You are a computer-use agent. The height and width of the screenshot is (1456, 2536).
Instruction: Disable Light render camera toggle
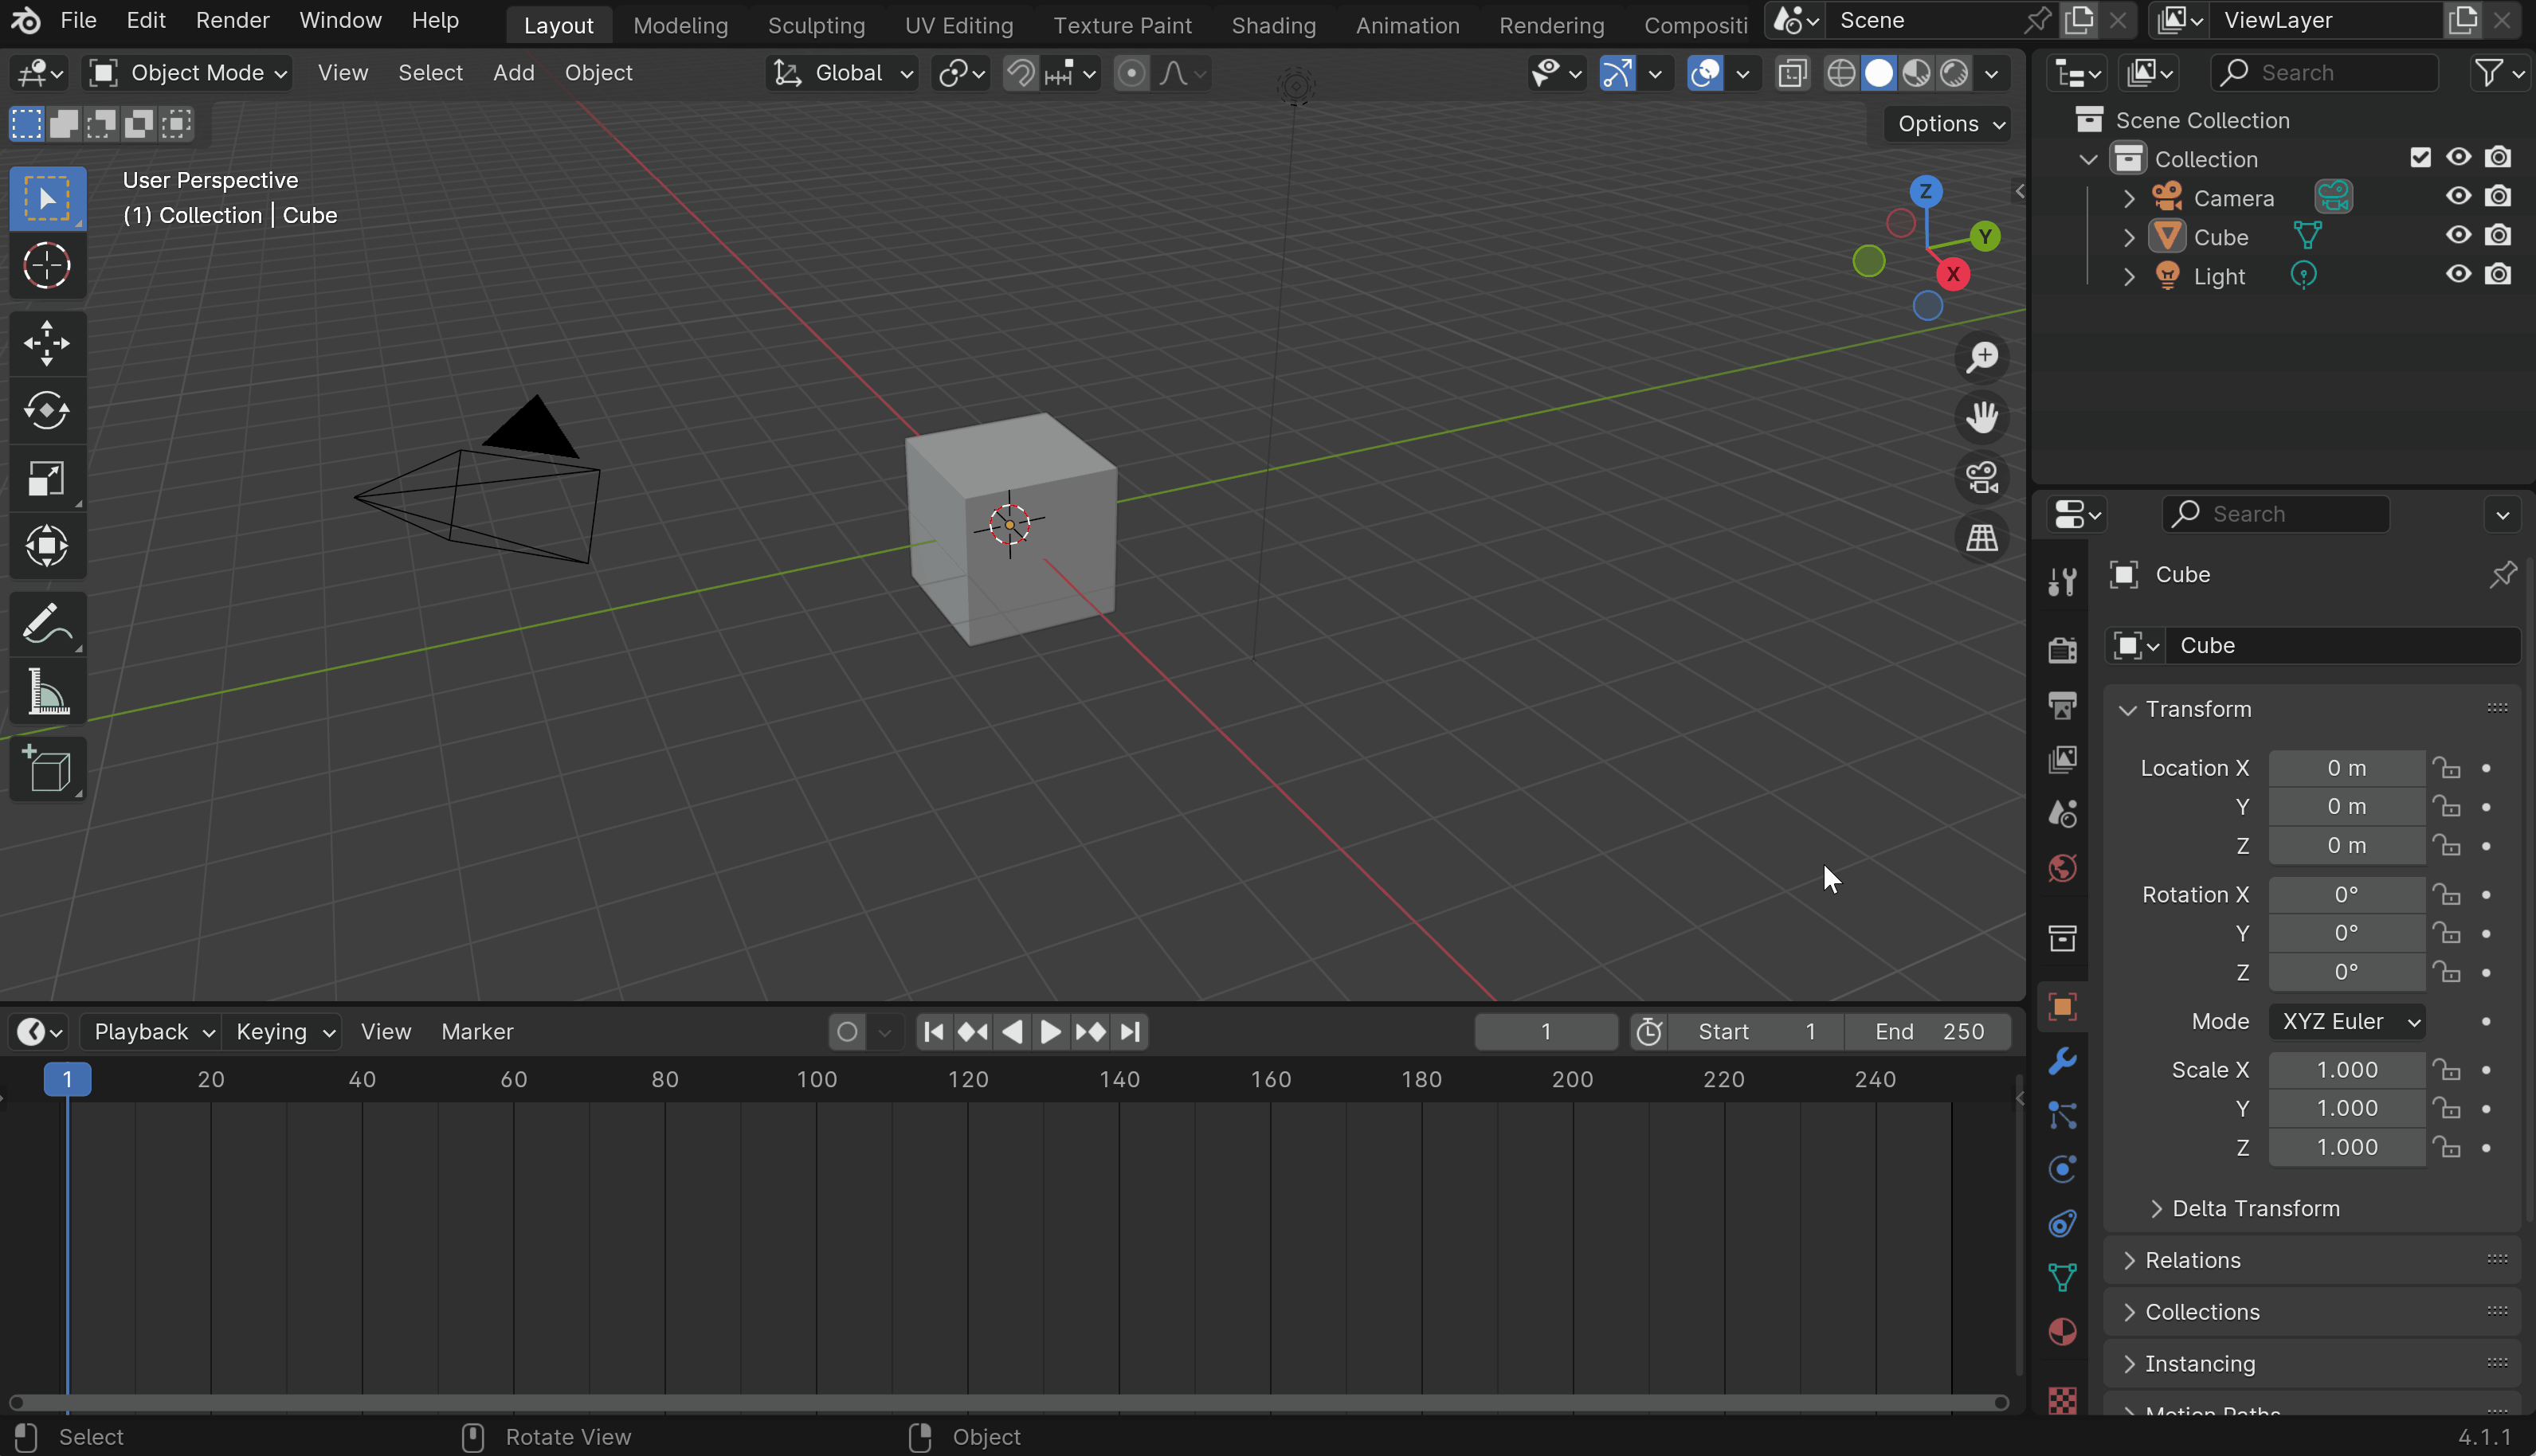pos(2498,275)
